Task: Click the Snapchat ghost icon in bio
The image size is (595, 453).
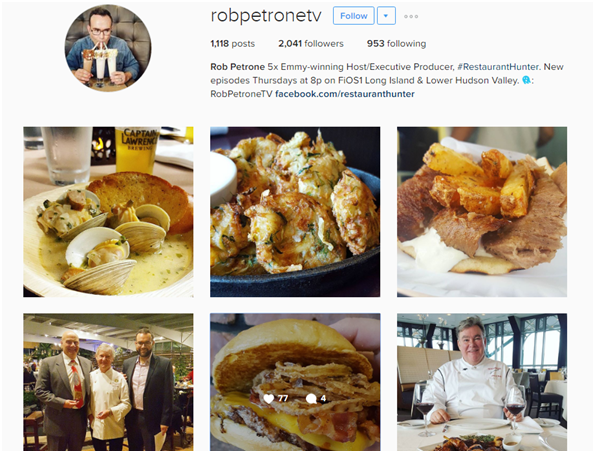Action: tap(526, 80)
